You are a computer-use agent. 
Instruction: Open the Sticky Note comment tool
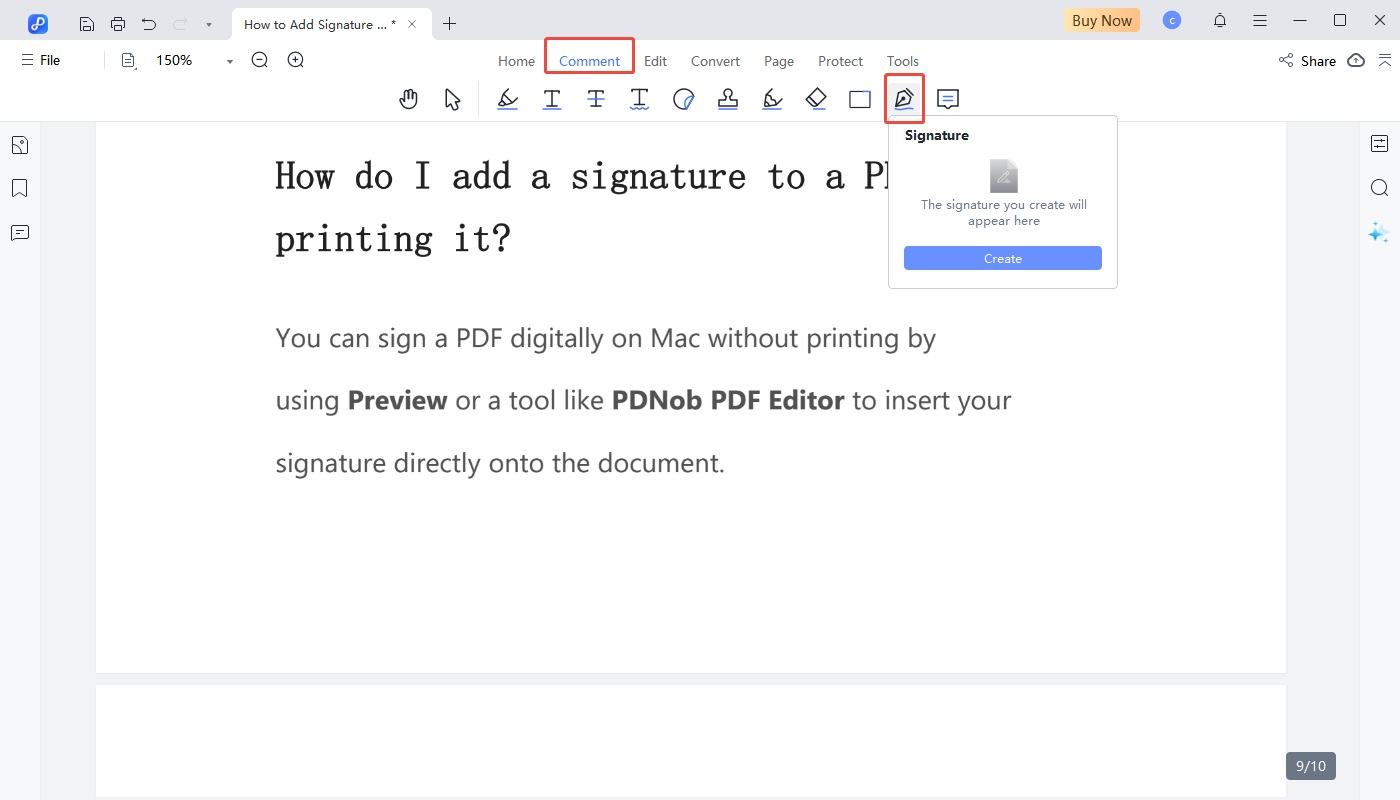pos(947,98)
